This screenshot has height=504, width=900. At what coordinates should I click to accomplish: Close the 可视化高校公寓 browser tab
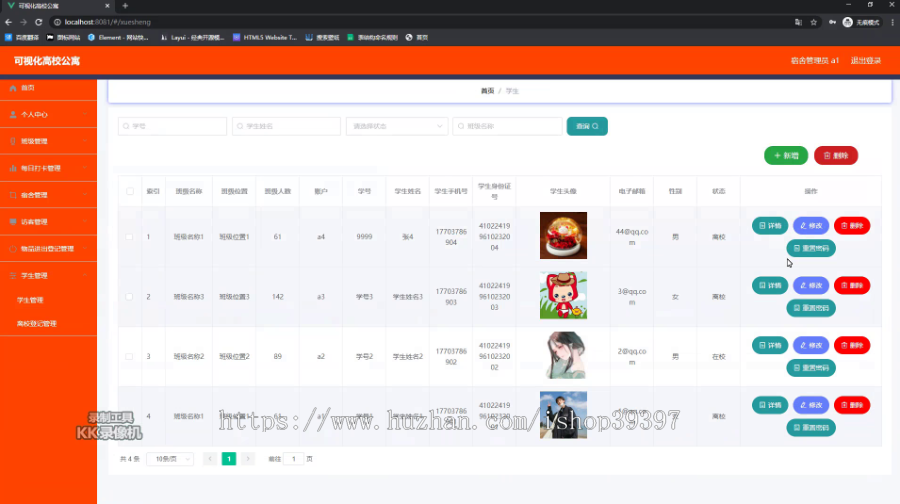[107, 6]
